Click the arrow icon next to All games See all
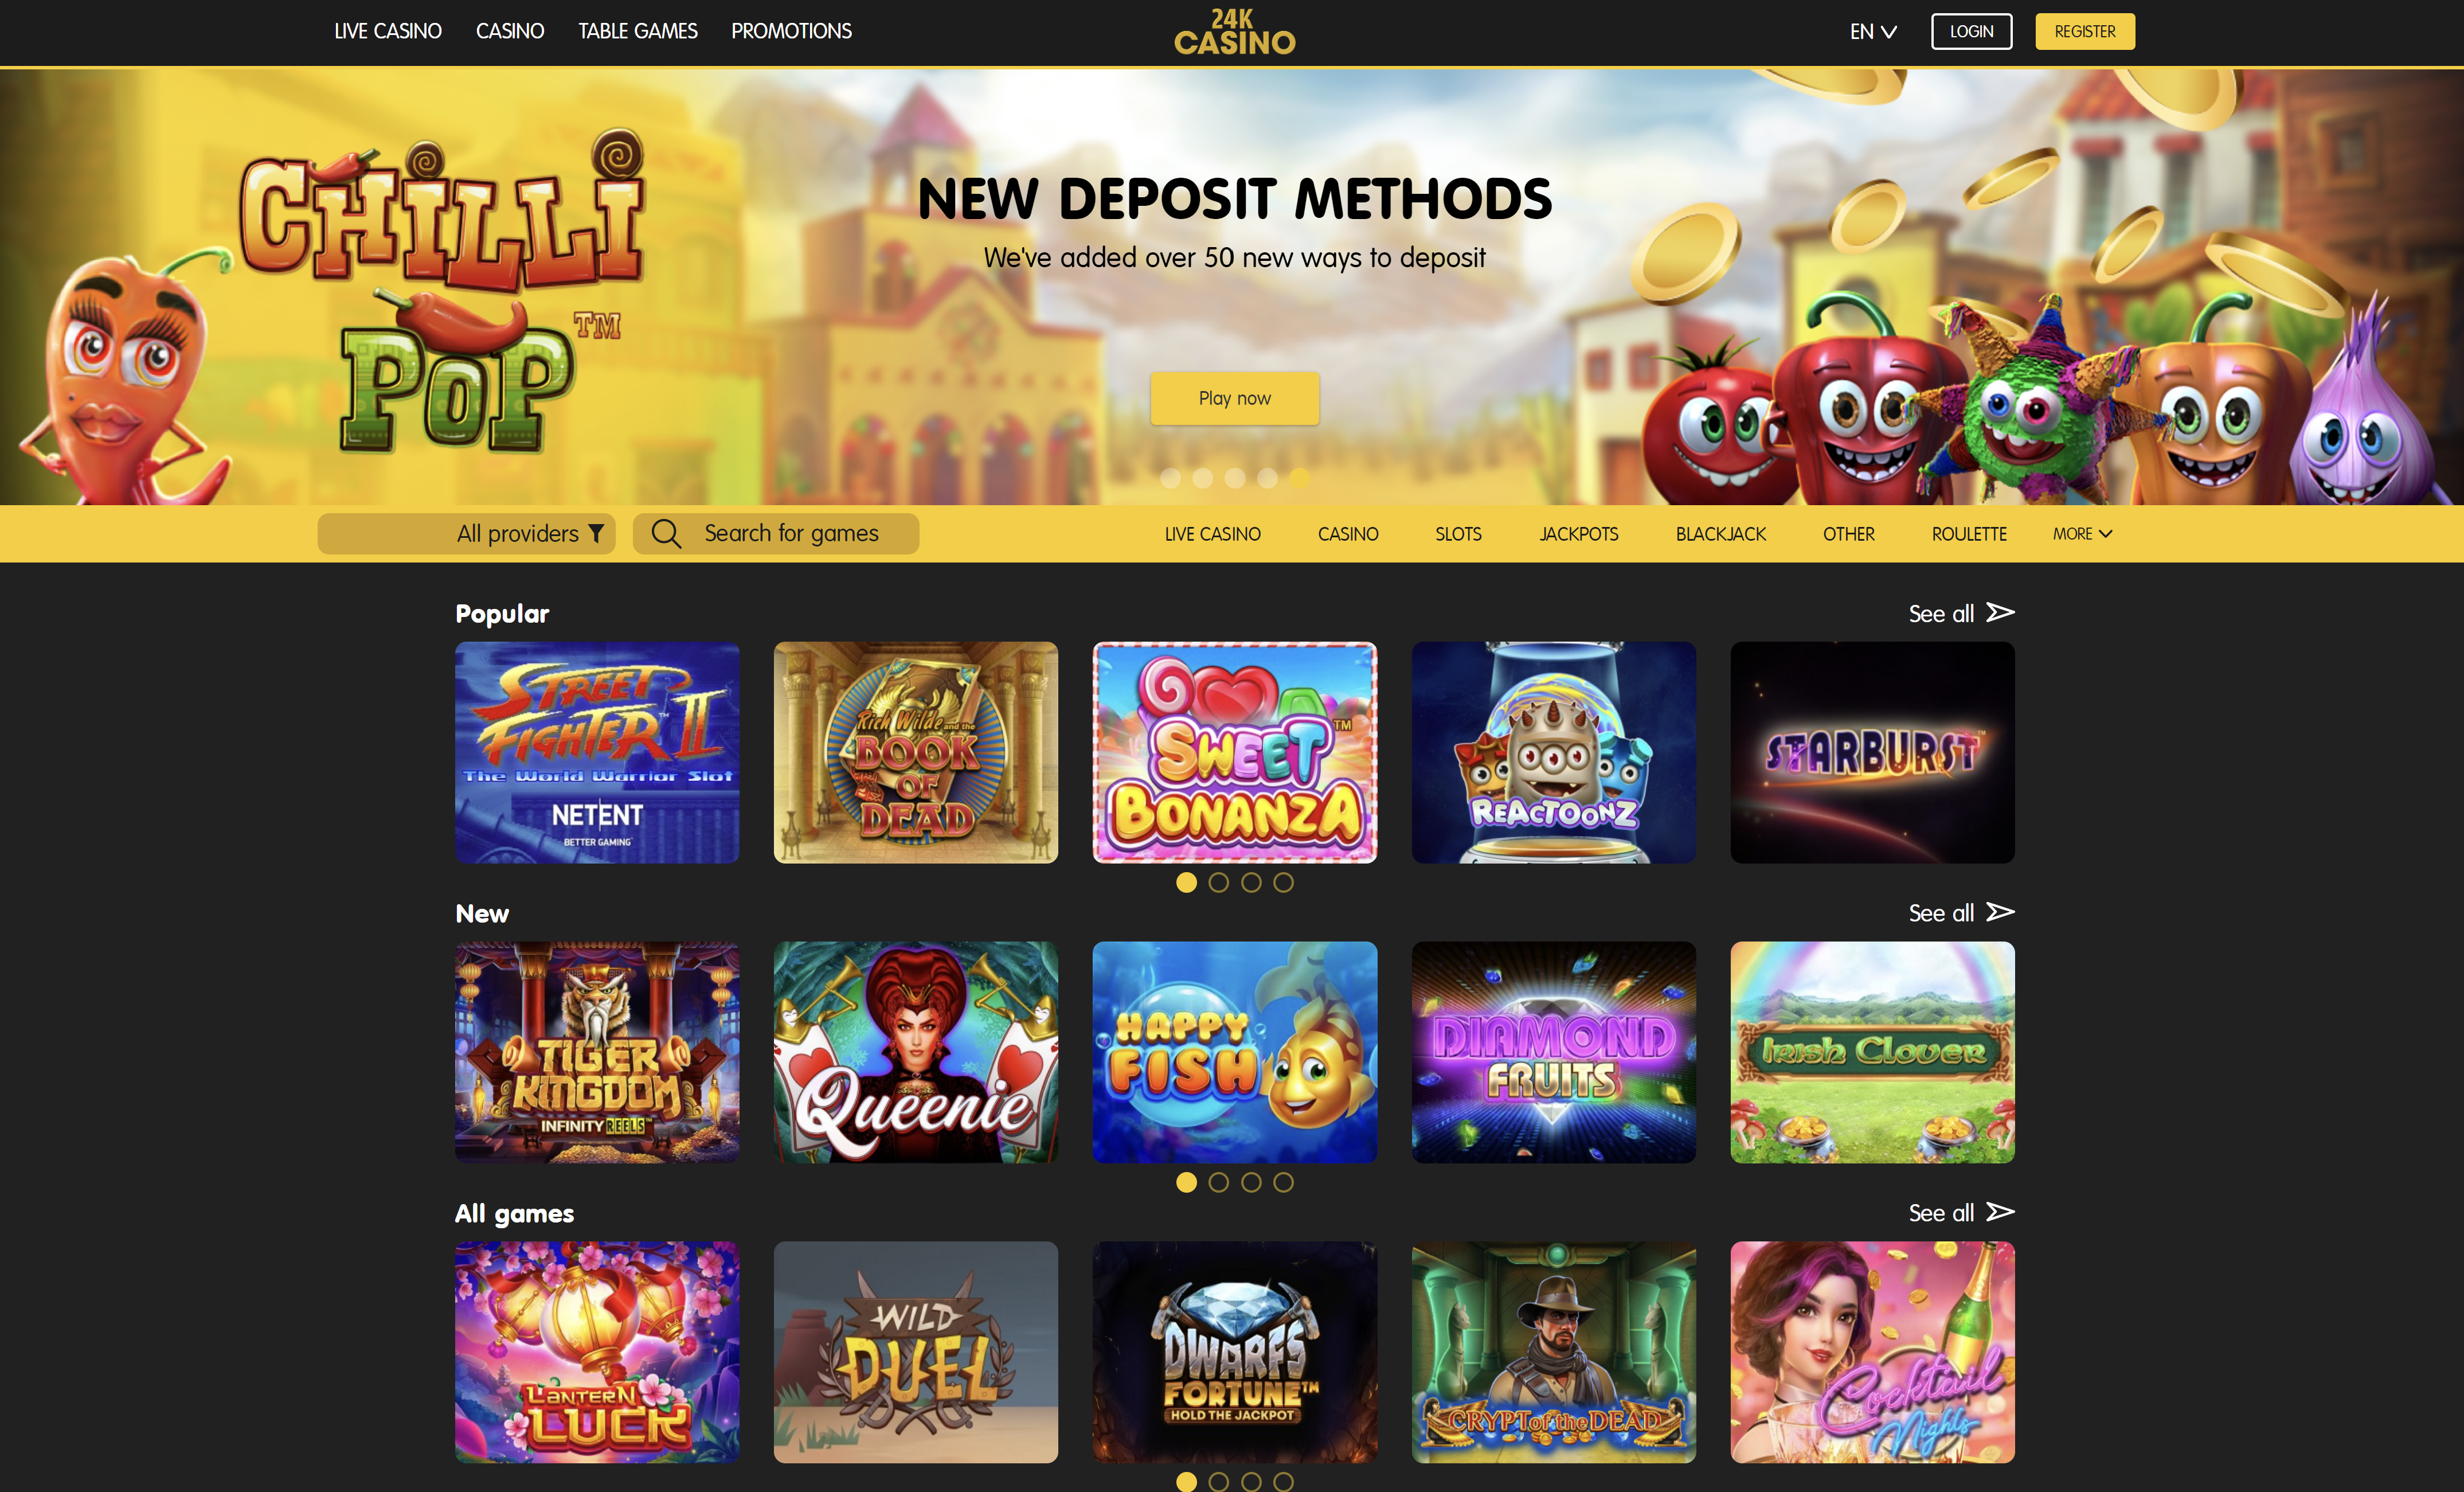 (x=2000, y=1212)
